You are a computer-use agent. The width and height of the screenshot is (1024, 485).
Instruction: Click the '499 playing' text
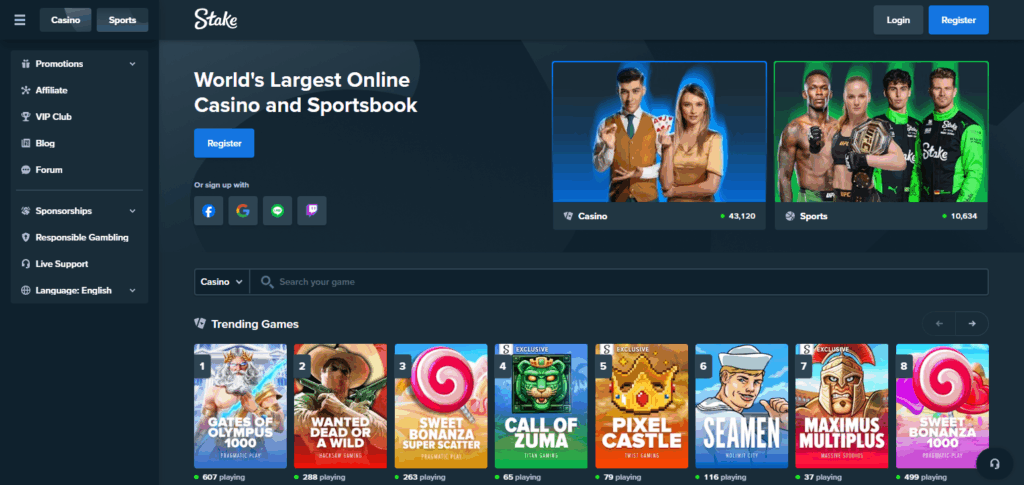coord(925,477)
